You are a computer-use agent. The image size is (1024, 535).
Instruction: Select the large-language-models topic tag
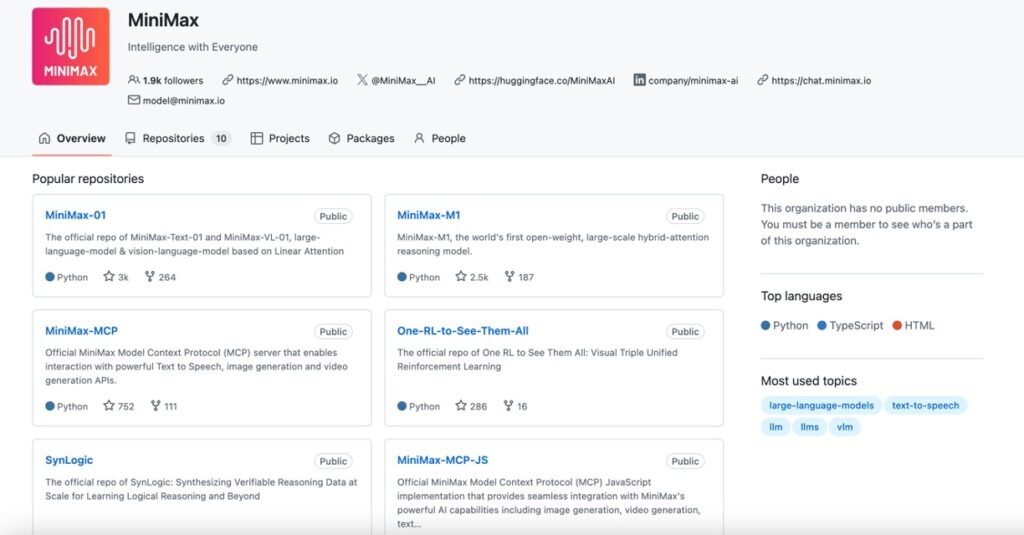click(x=821, y=405)
